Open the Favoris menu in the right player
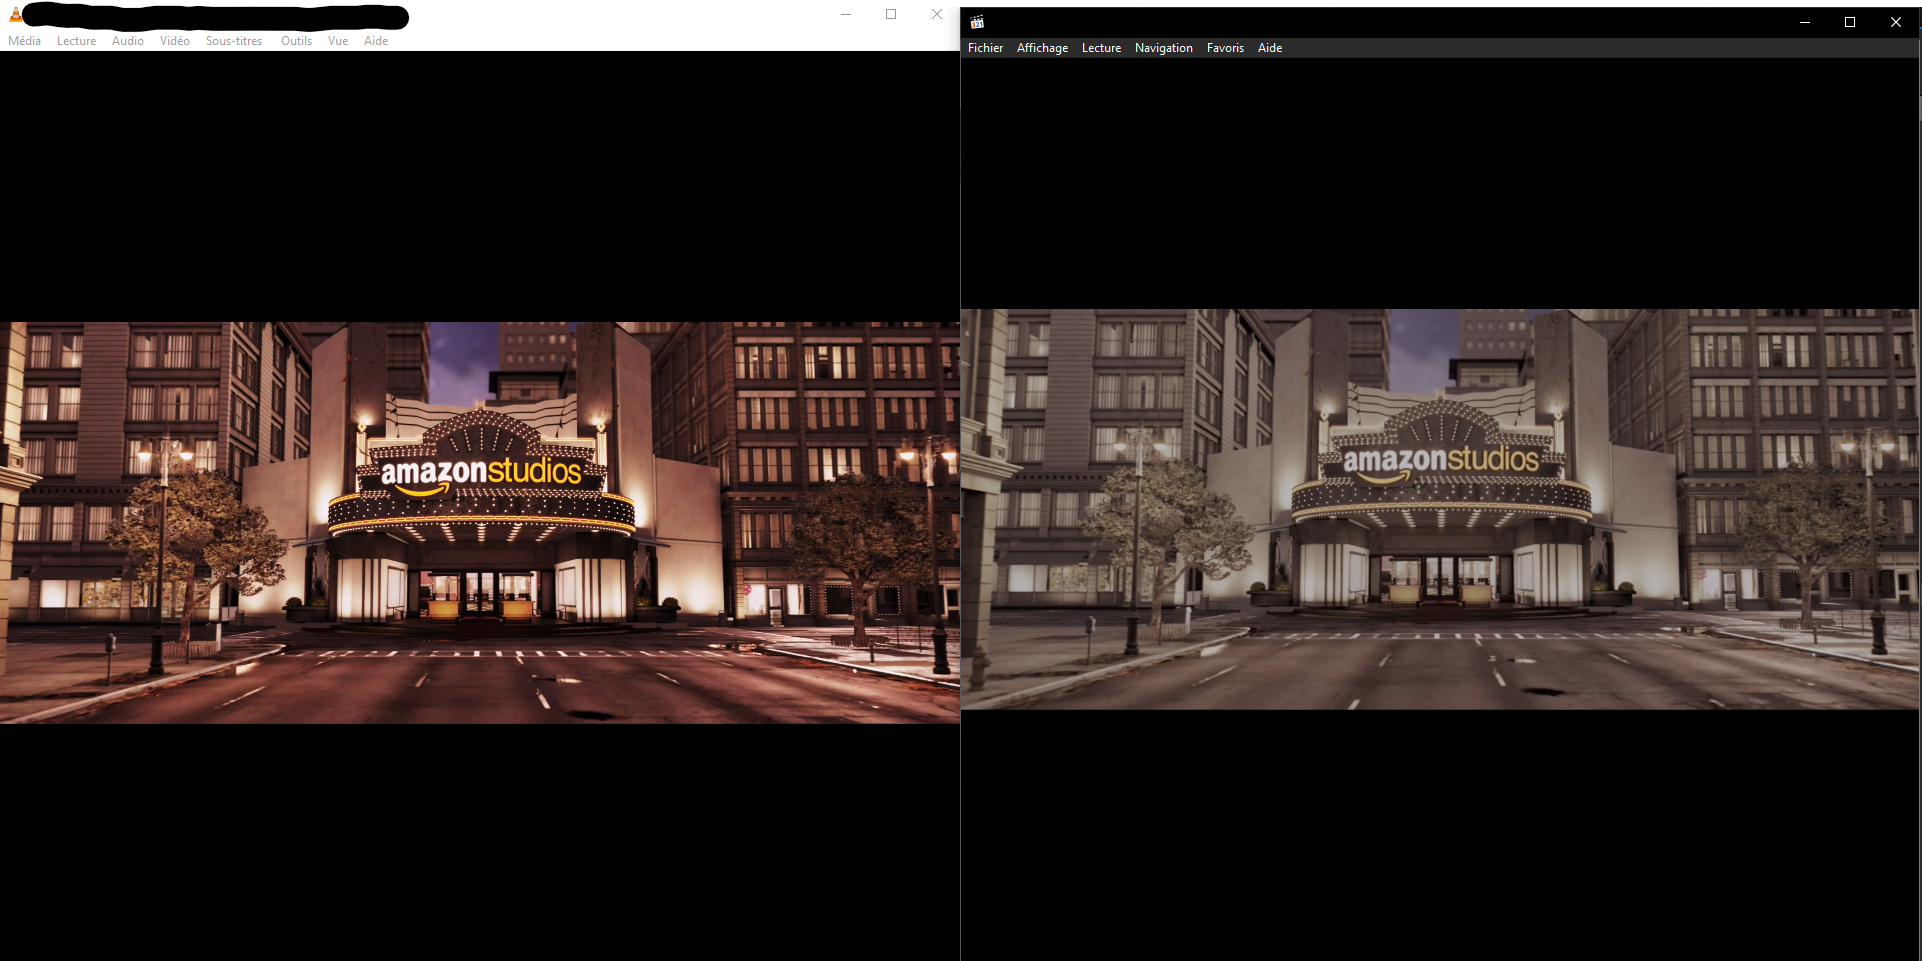The width and height of the screenshot is (1922, 961). tap(1225, 48)
